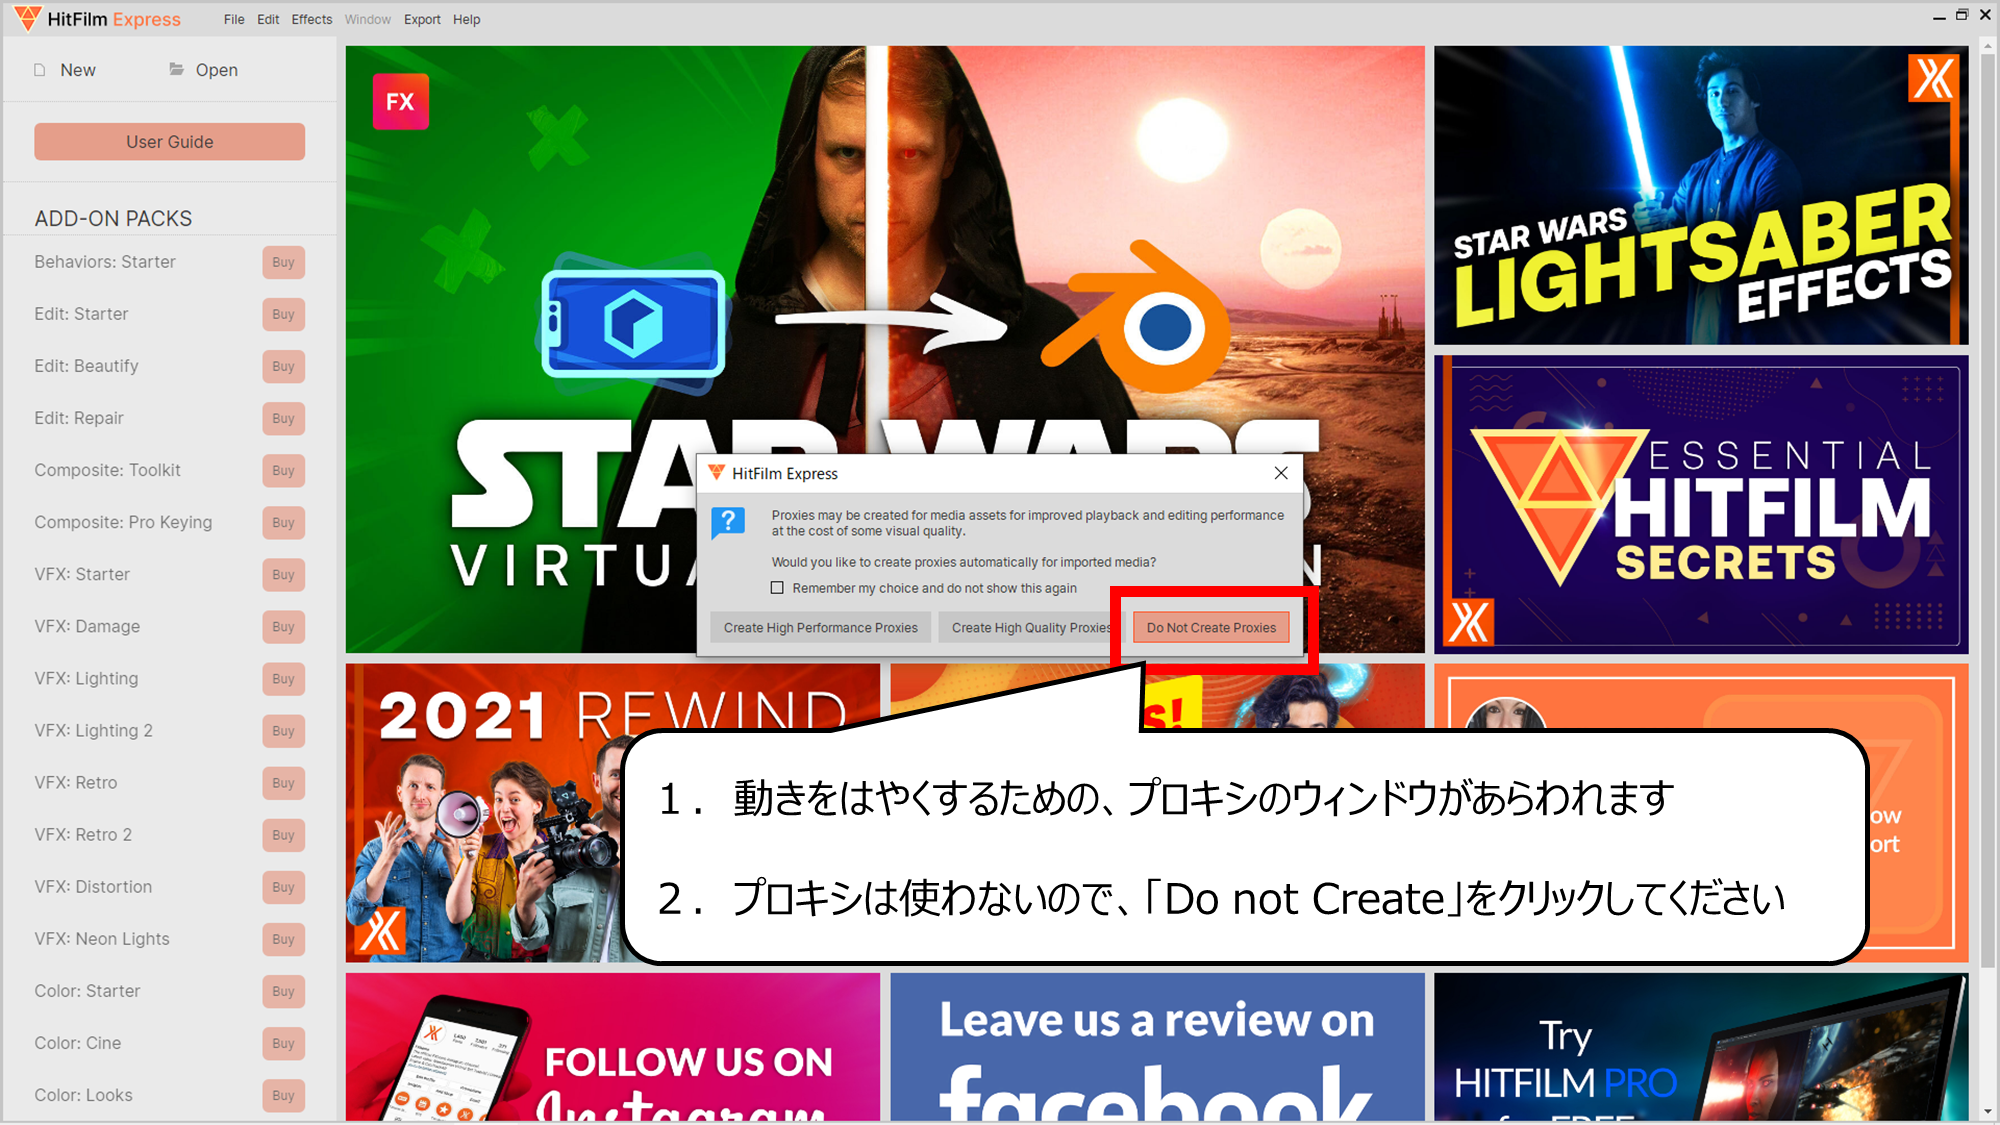The width and height of the screenshot is (2000, 1125).
Task: Select Edit: Beautify label
Action: (x=86, y=366)
